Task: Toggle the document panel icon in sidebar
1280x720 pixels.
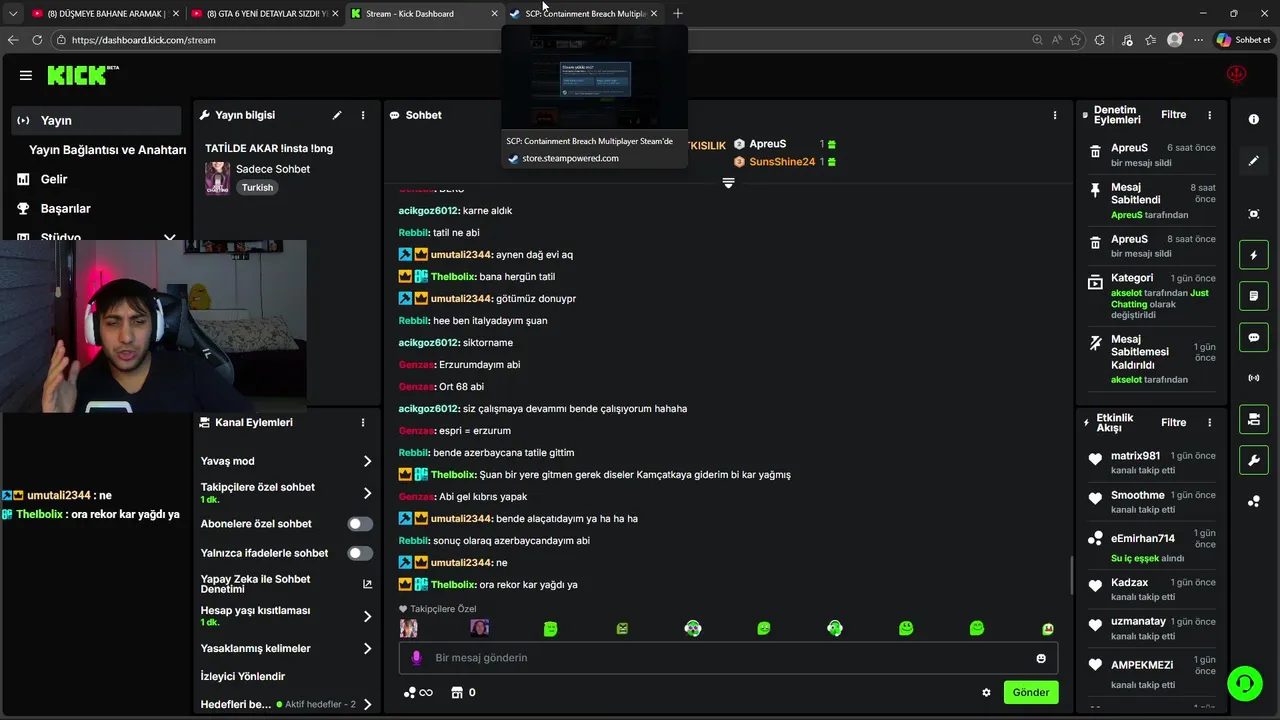Action: [1254, 296]
